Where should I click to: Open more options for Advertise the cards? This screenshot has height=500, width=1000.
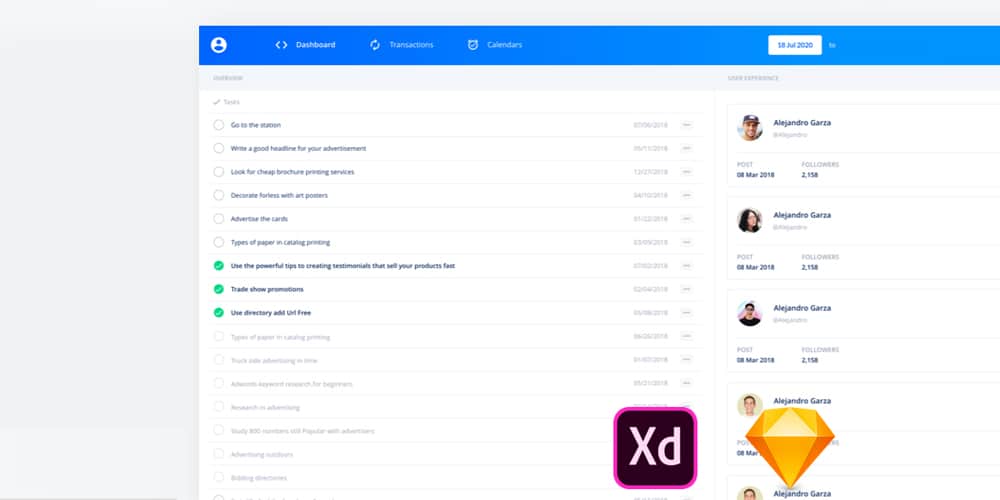686,219
